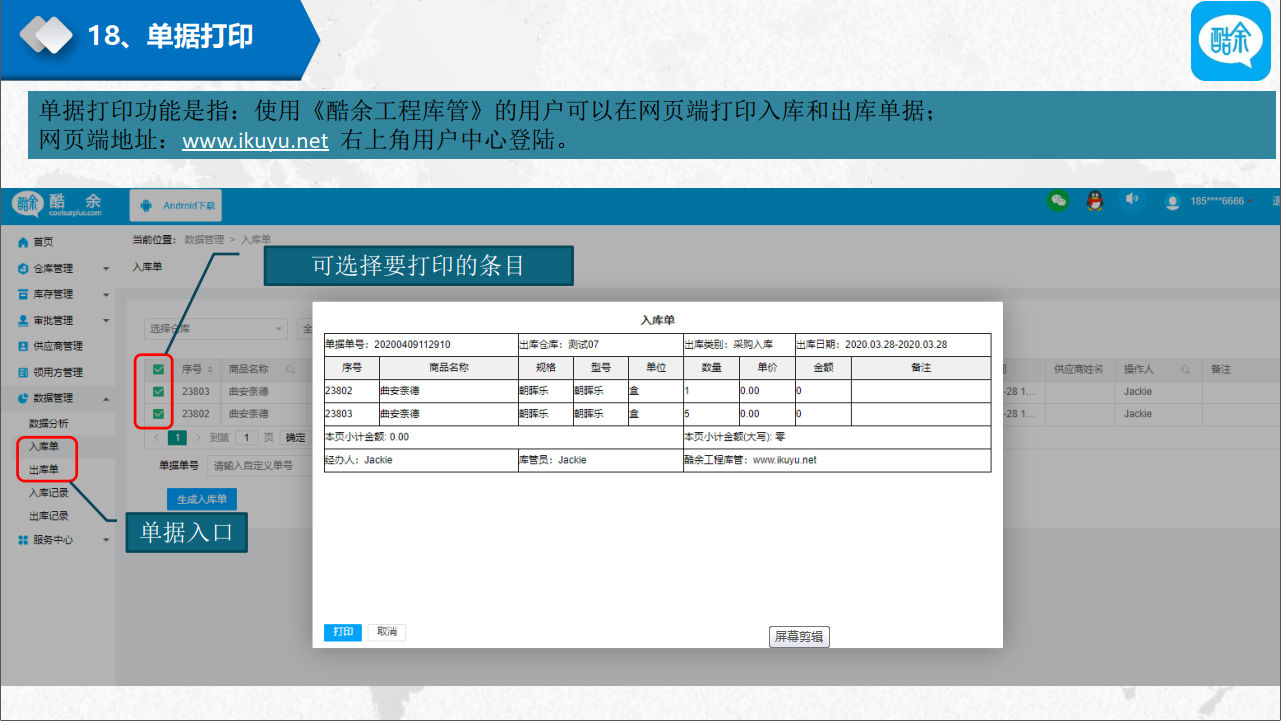Click 供应商姓名 column header in background table
The width and height of the screenshot is (1281, 721).
[x=1079, y=369]
